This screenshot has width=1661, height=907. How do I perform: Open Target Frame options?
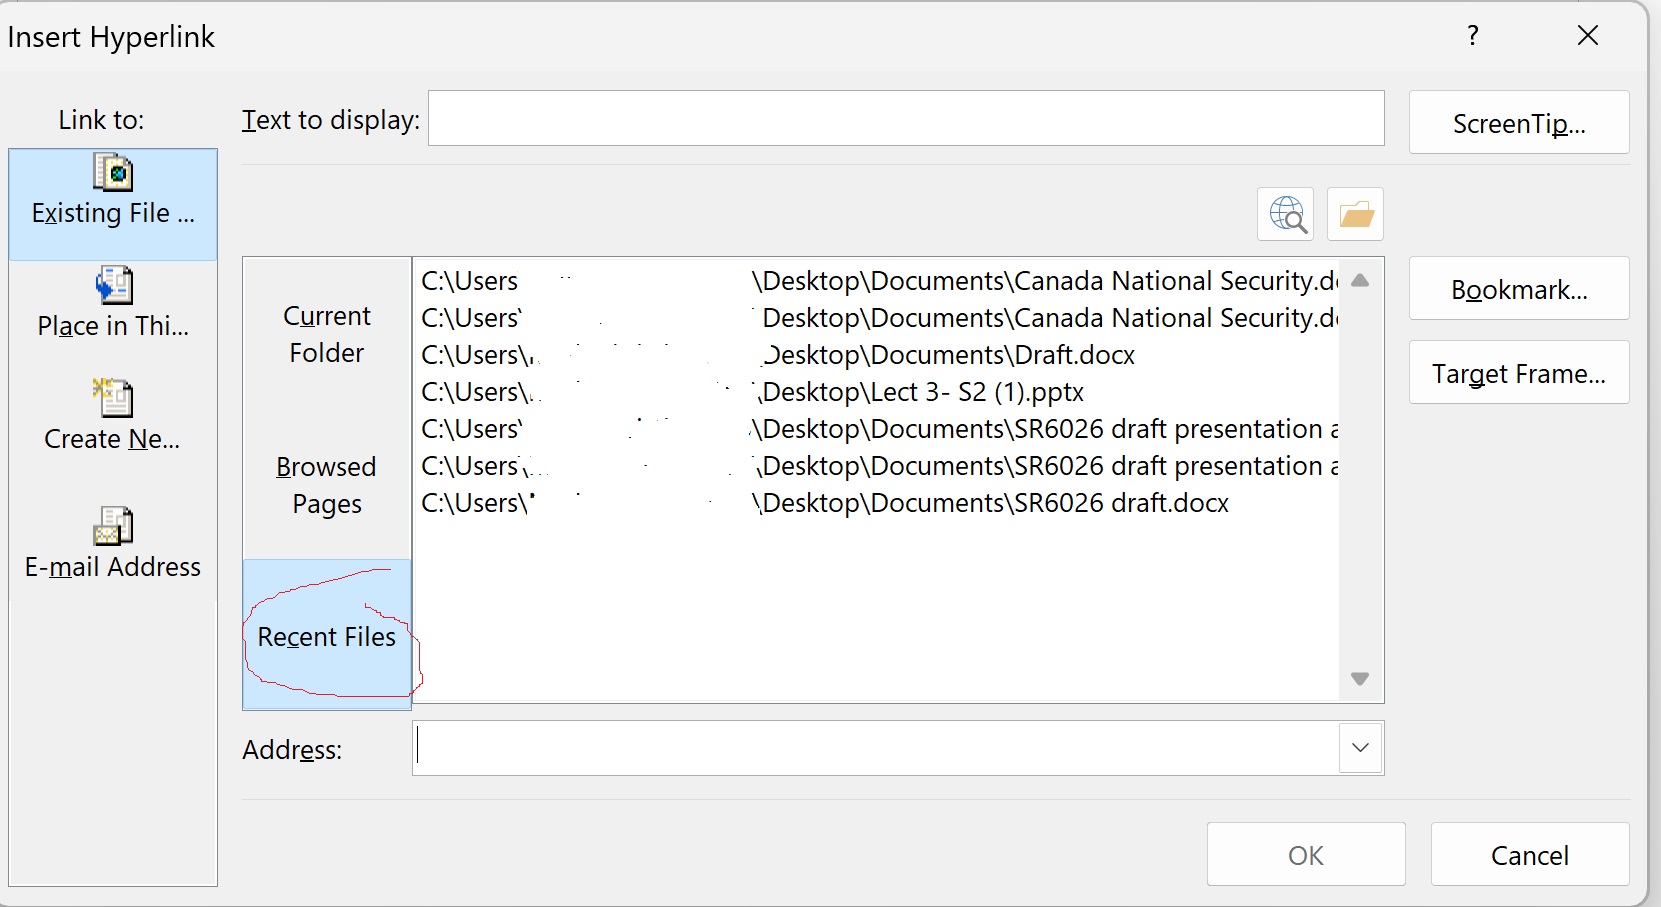tap(1519, 373)
